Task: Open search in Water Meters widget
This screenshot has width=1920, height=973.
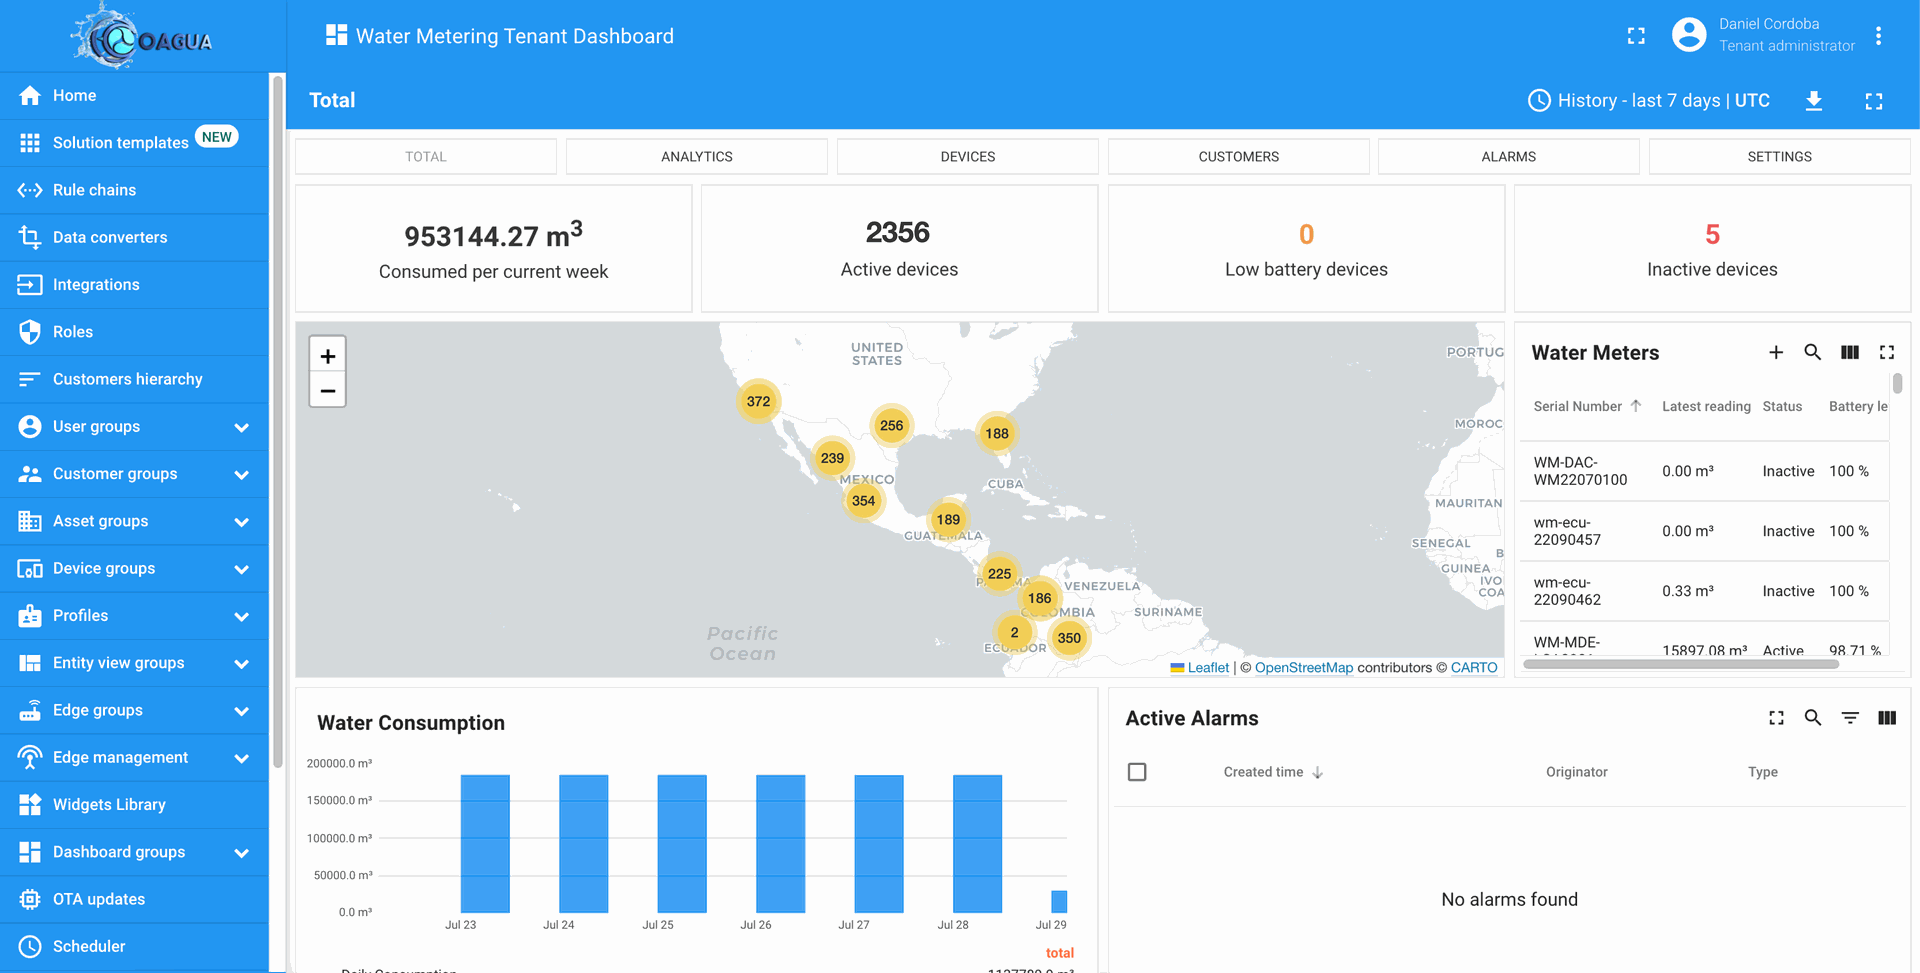Action: pyautogui.click(x=1812, y=352)
